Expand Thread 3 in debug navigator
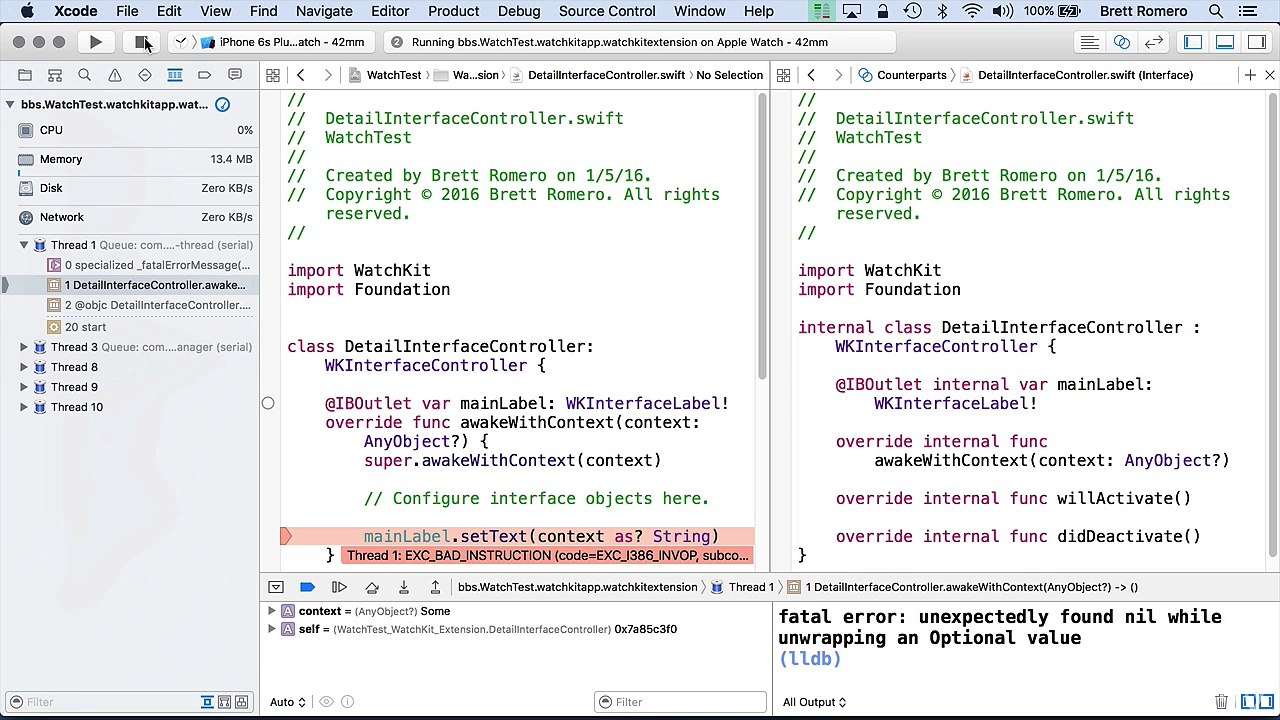Screen dimensions: 1280x720 (x=24, y=347)
